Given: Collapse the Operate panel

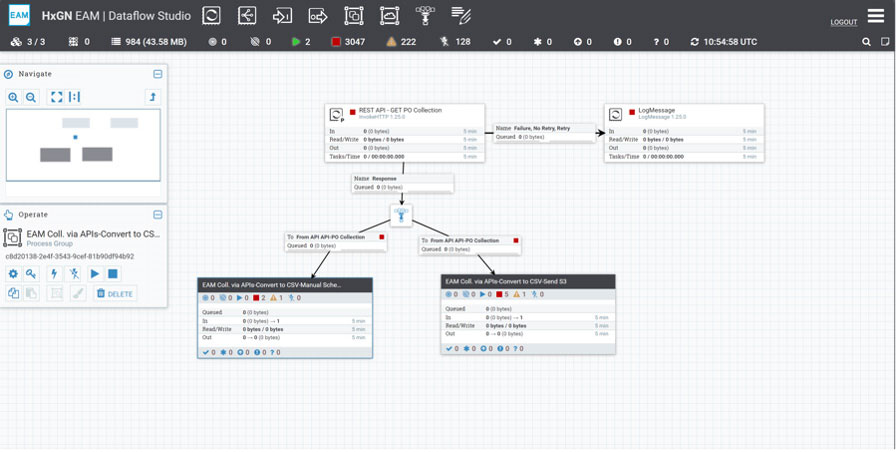Looking at the screenshot, I should pos(158,215).
